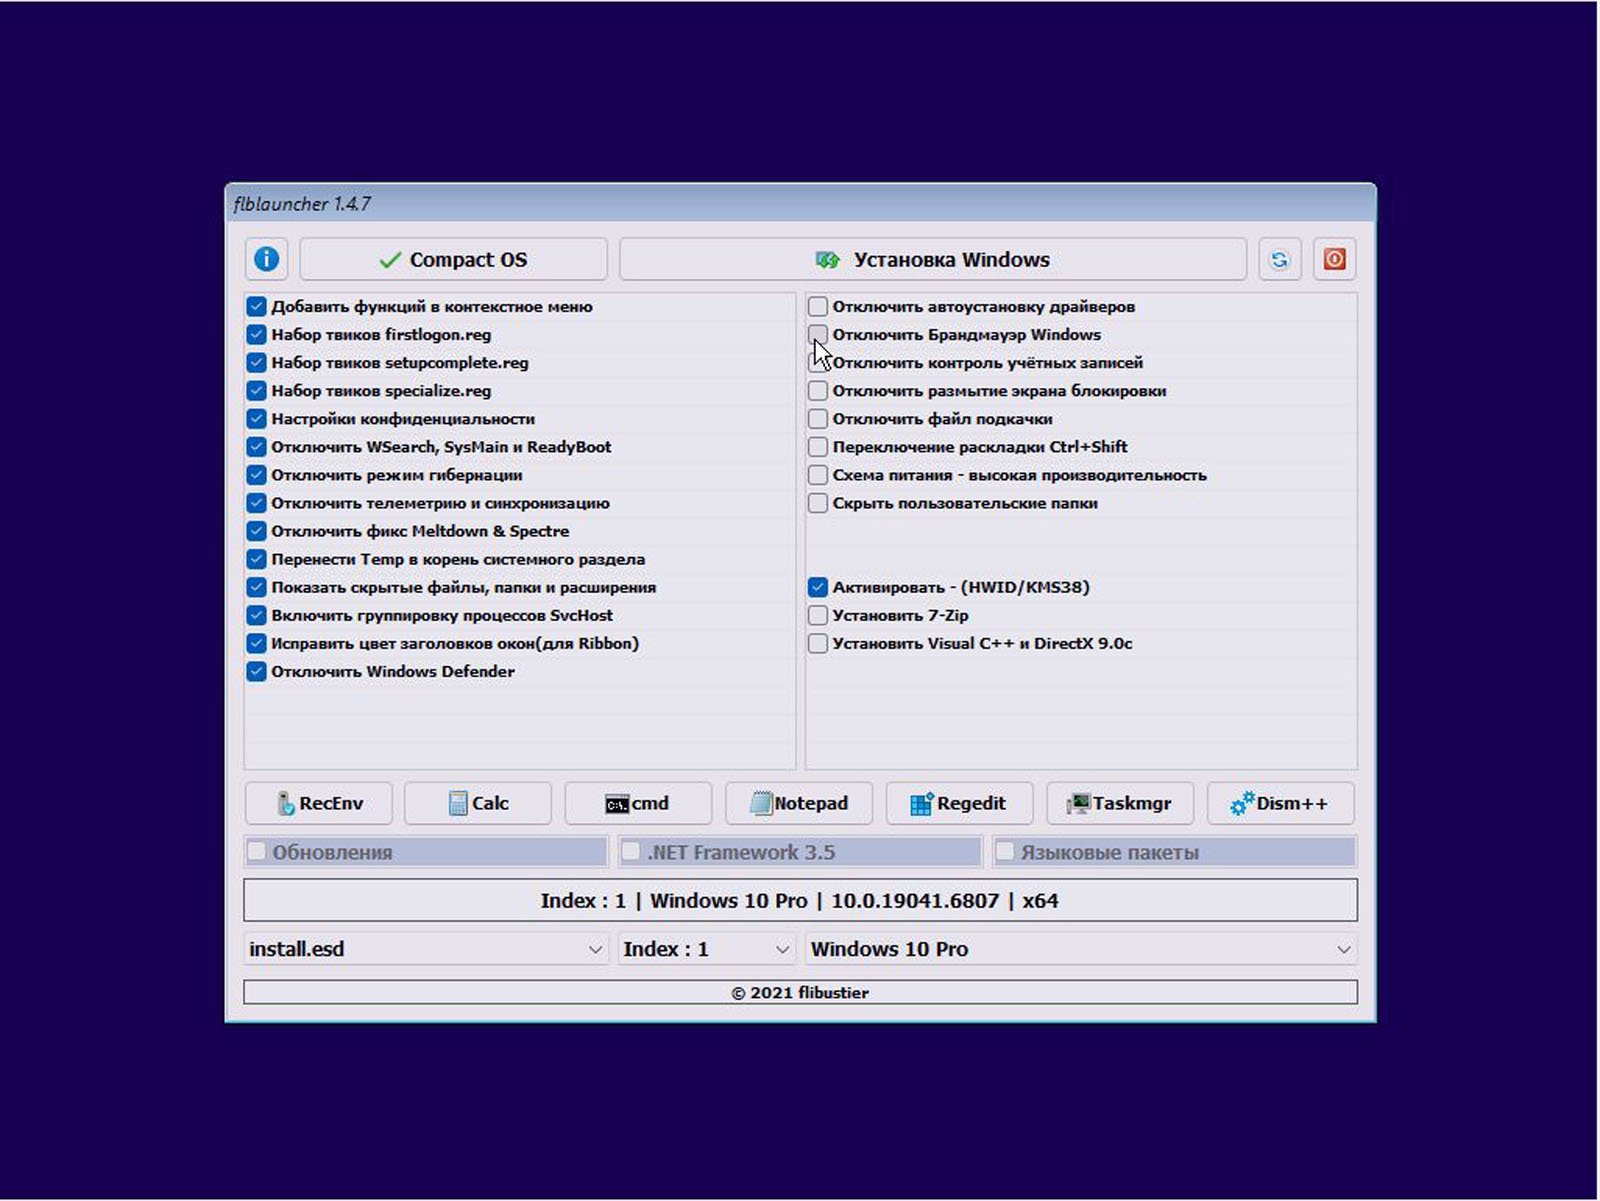The height and width of the screenshot is (1201, 1600).
Task: Expand the Windows 10 Pro edition dropdown
Action: point(1080,949)
